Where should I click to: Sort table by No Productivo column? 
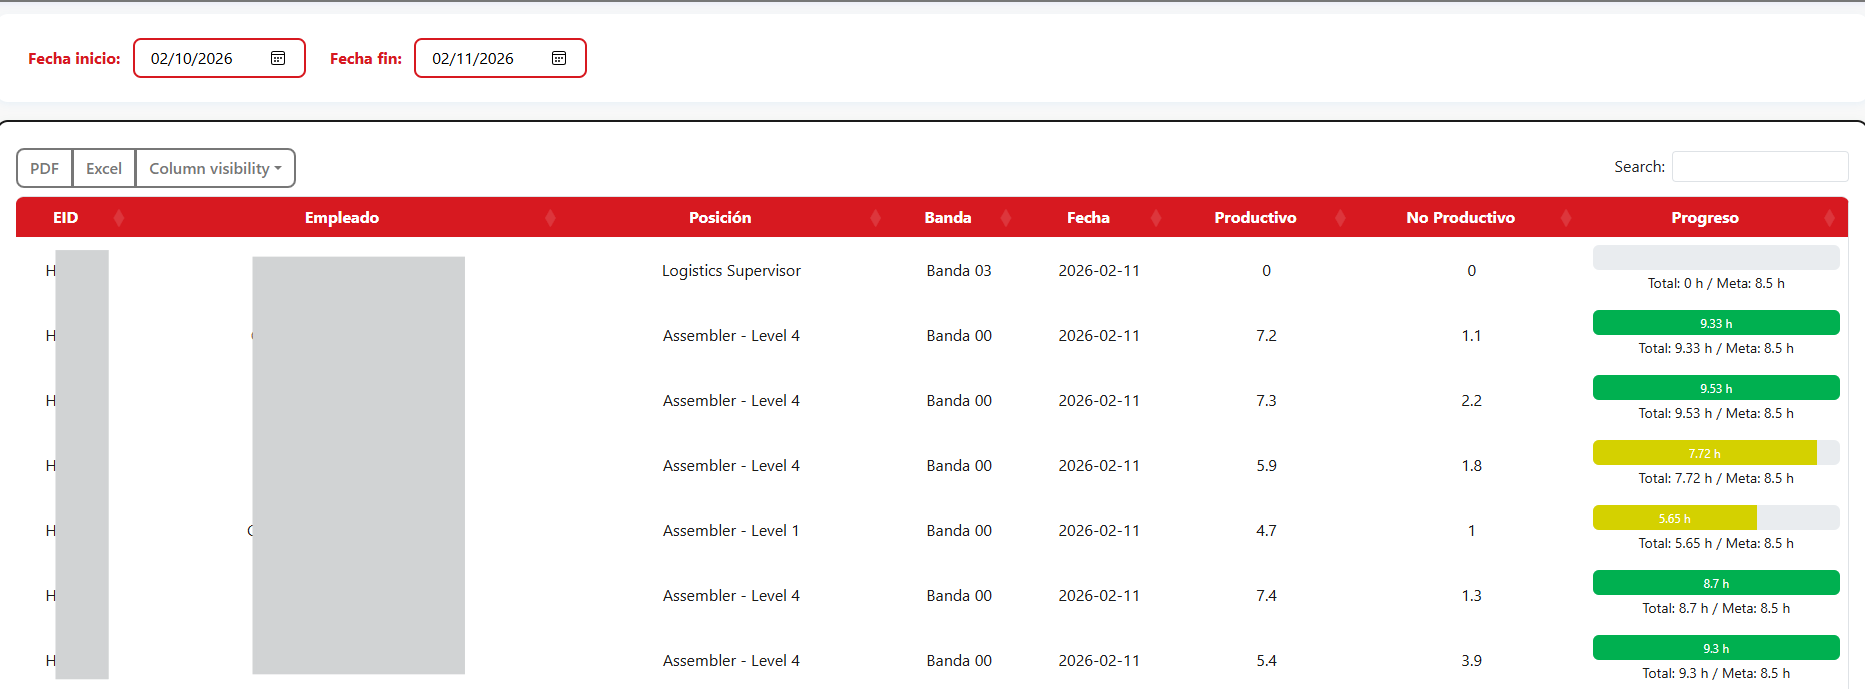point(1460,217)
